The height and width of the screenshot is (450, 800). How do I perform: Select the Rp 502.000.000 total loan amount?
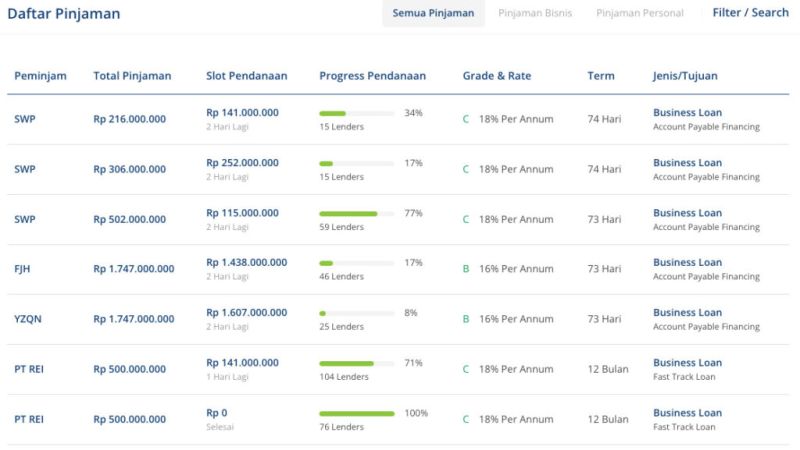pos(130,219)
